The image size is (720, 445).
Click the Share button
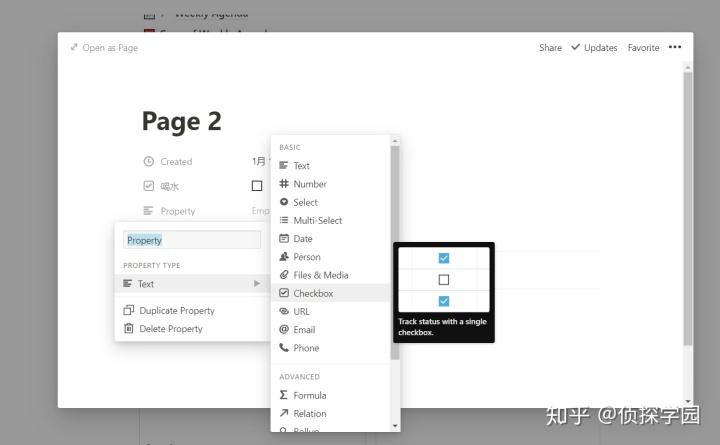pyautogui.click(x=550, y=47)
